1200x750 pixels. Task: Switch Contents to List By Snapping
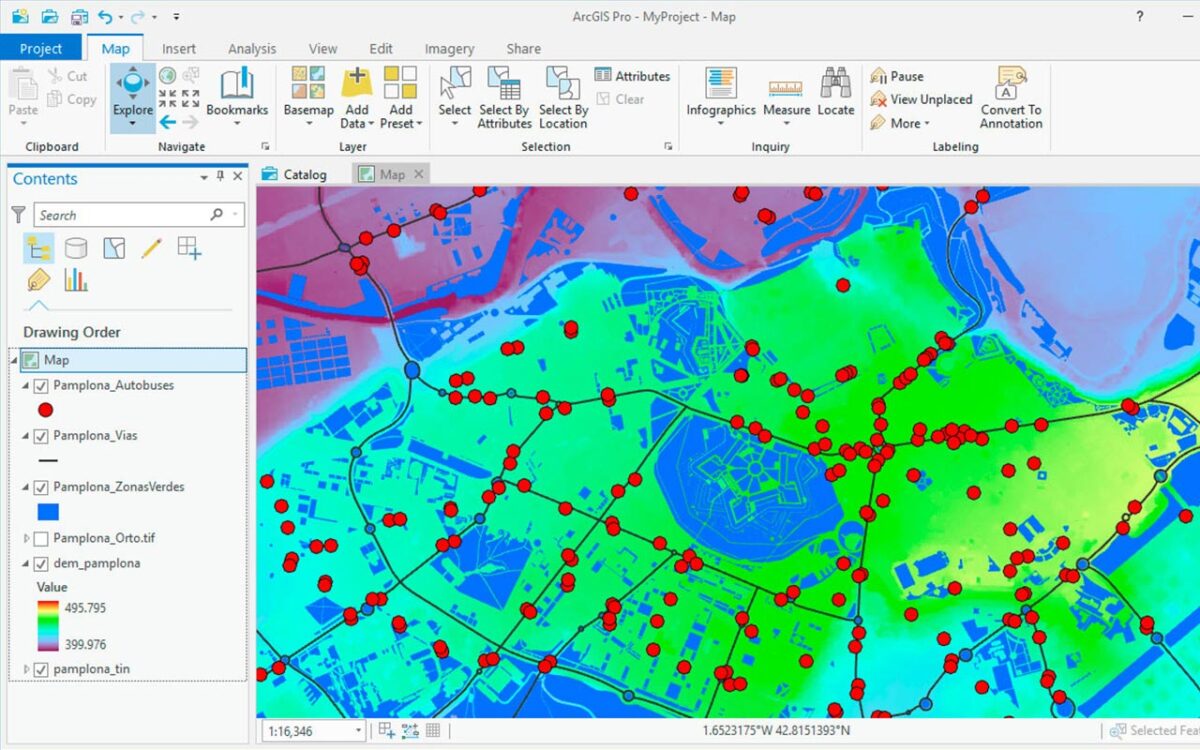(x=189, y=247)
